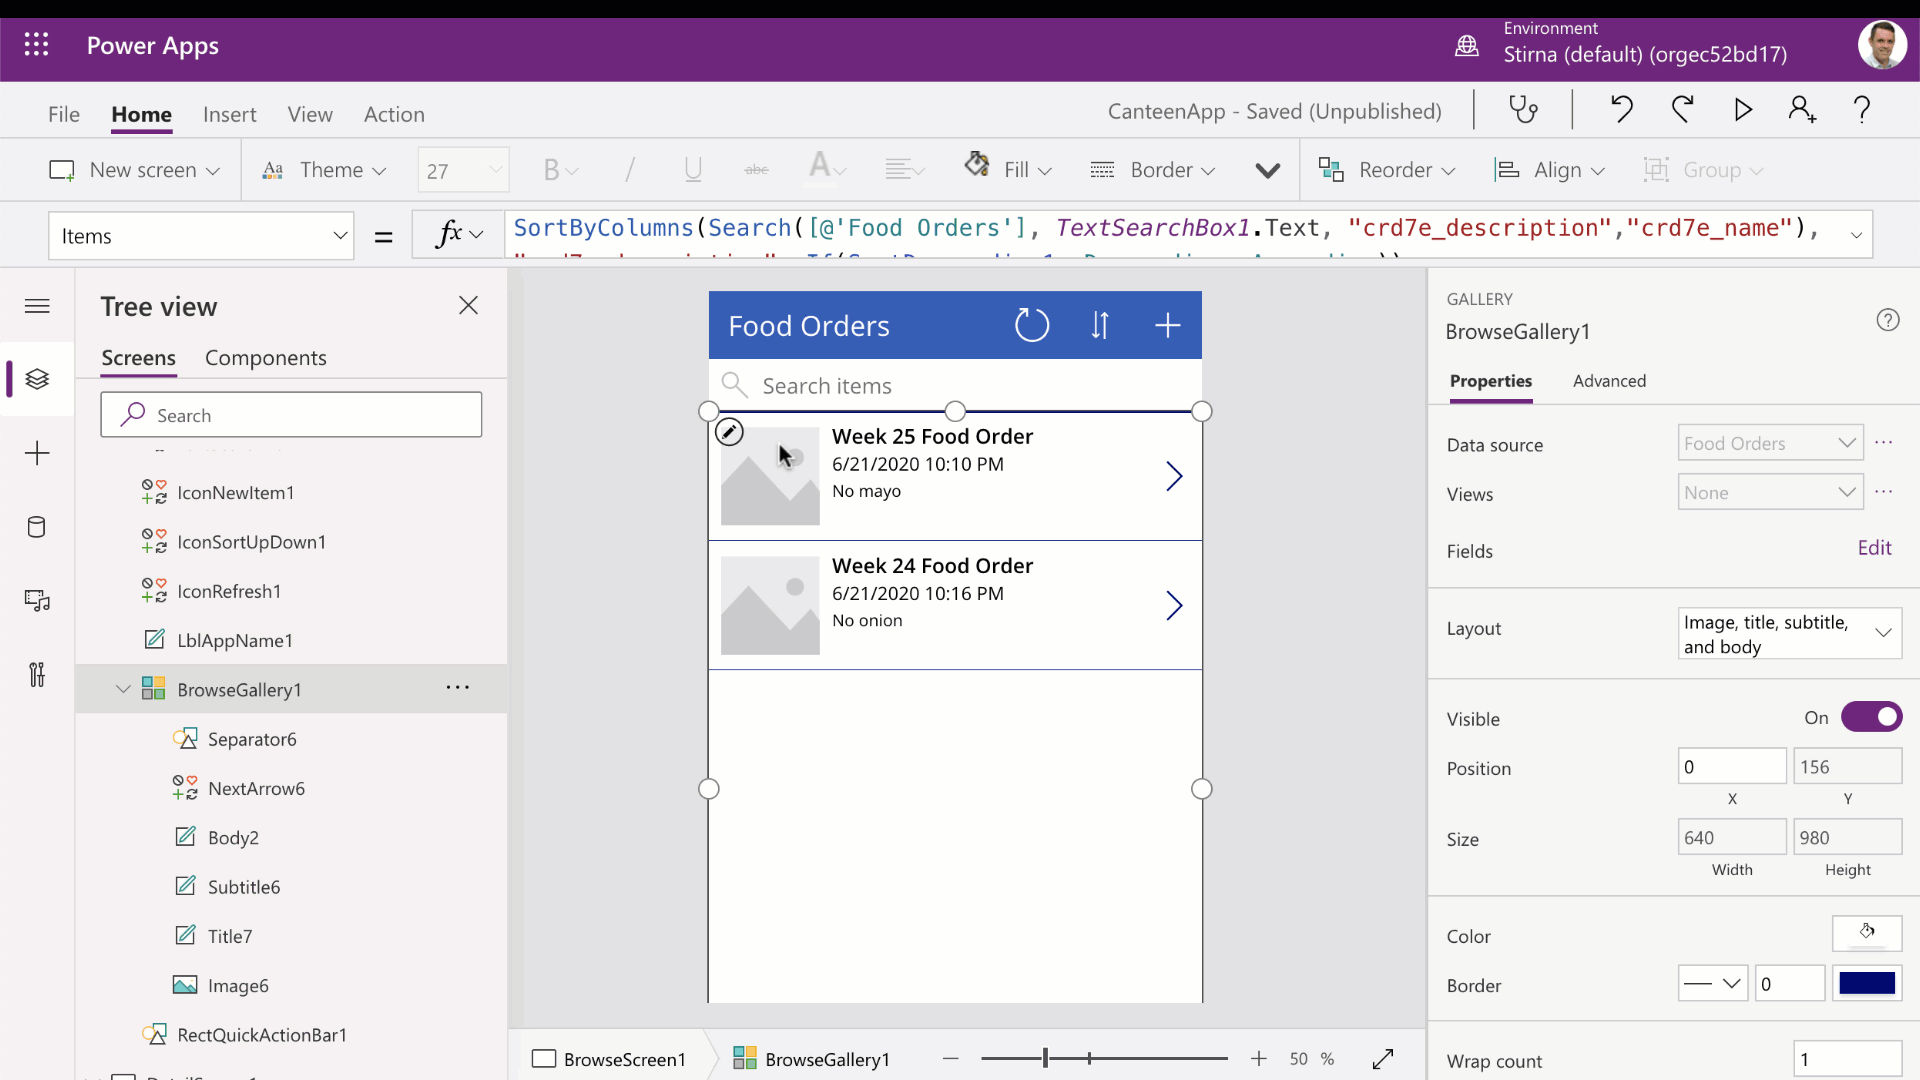The width and height of the screenshot is (1920, 1080).
Task: Open the New screen dropdown
Action: tap(135, 170)
